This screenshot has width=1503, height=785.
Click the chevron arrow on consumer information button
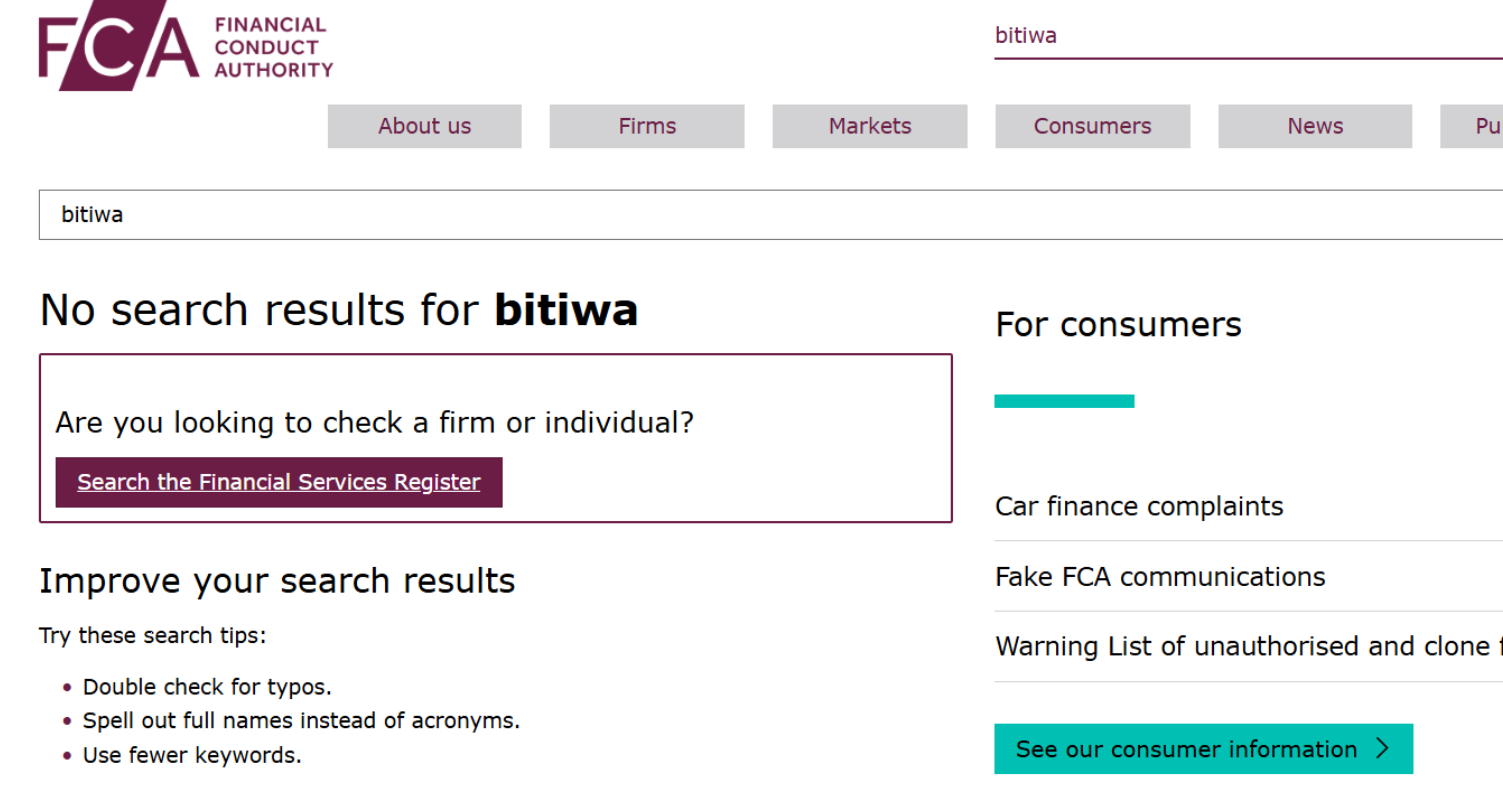click(1383, 749)
